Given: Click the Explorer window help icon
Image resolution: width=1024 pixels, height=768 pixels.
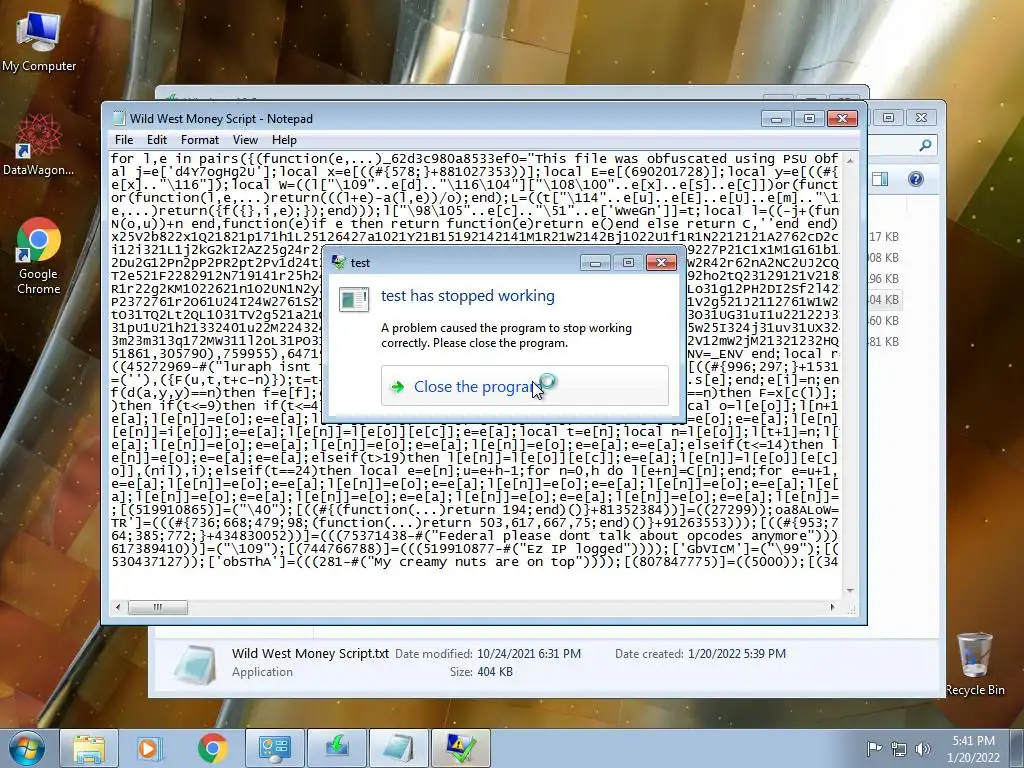Looking at the screenshot, I should (x=916, y=179).
